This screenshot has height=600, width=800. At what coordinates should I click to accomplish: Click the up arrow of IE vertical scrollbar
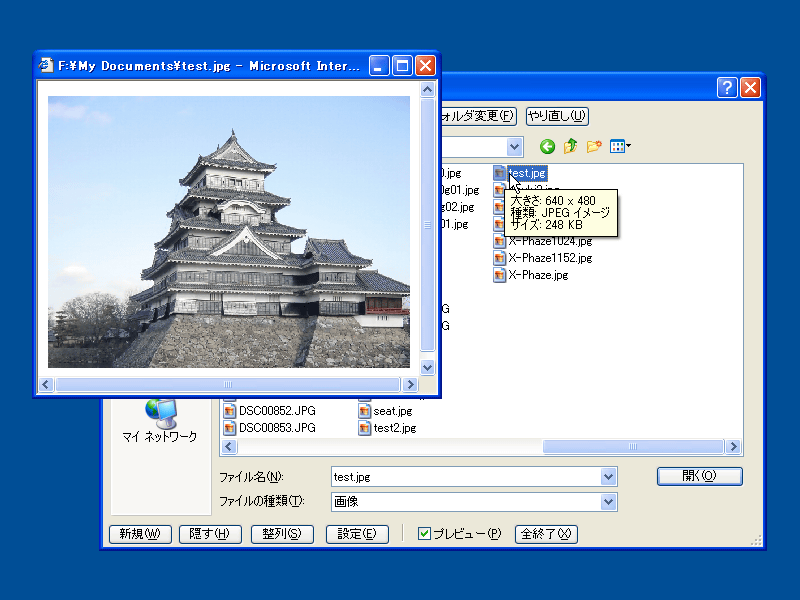tap(428, 90)
